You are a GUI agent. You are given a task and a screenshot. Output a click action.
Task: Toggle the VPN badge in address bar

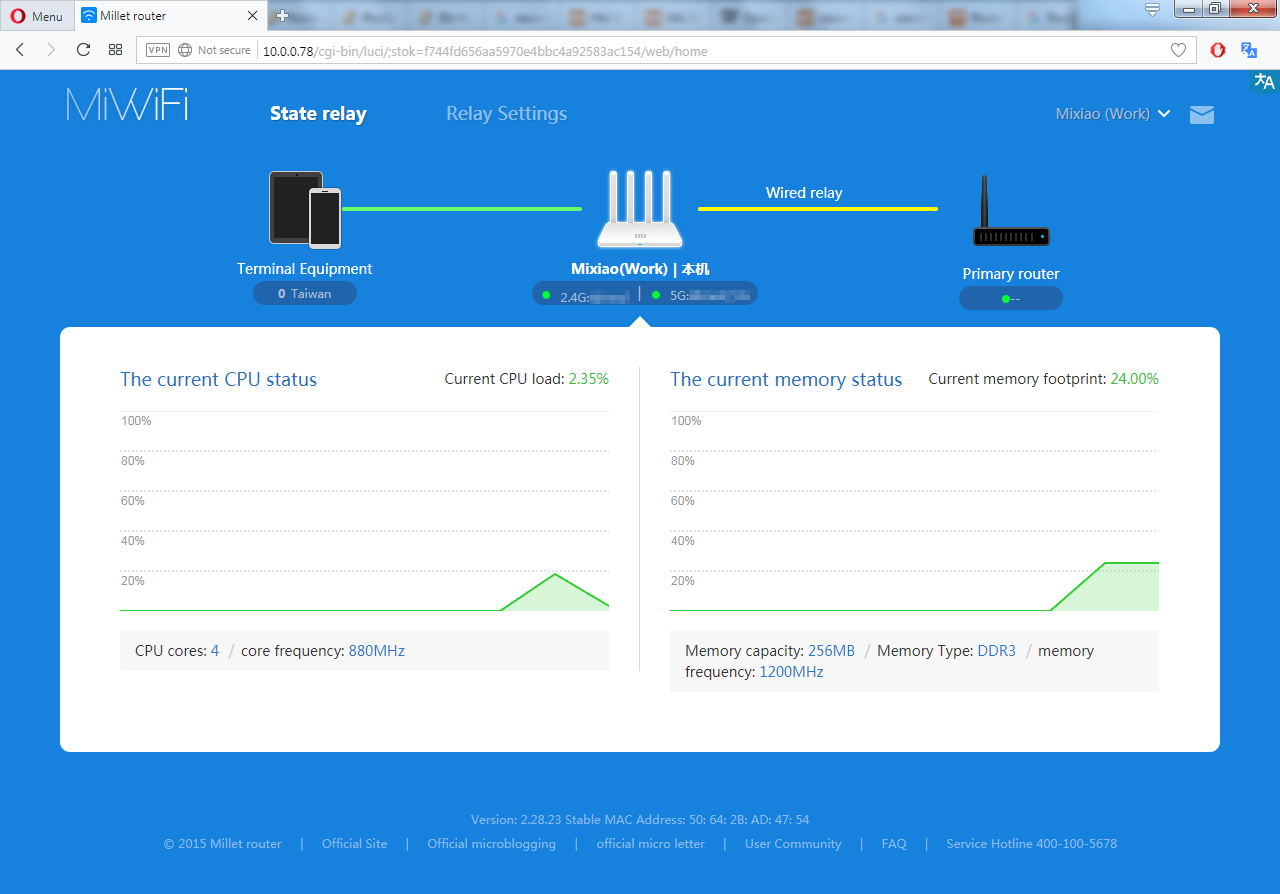158,50
